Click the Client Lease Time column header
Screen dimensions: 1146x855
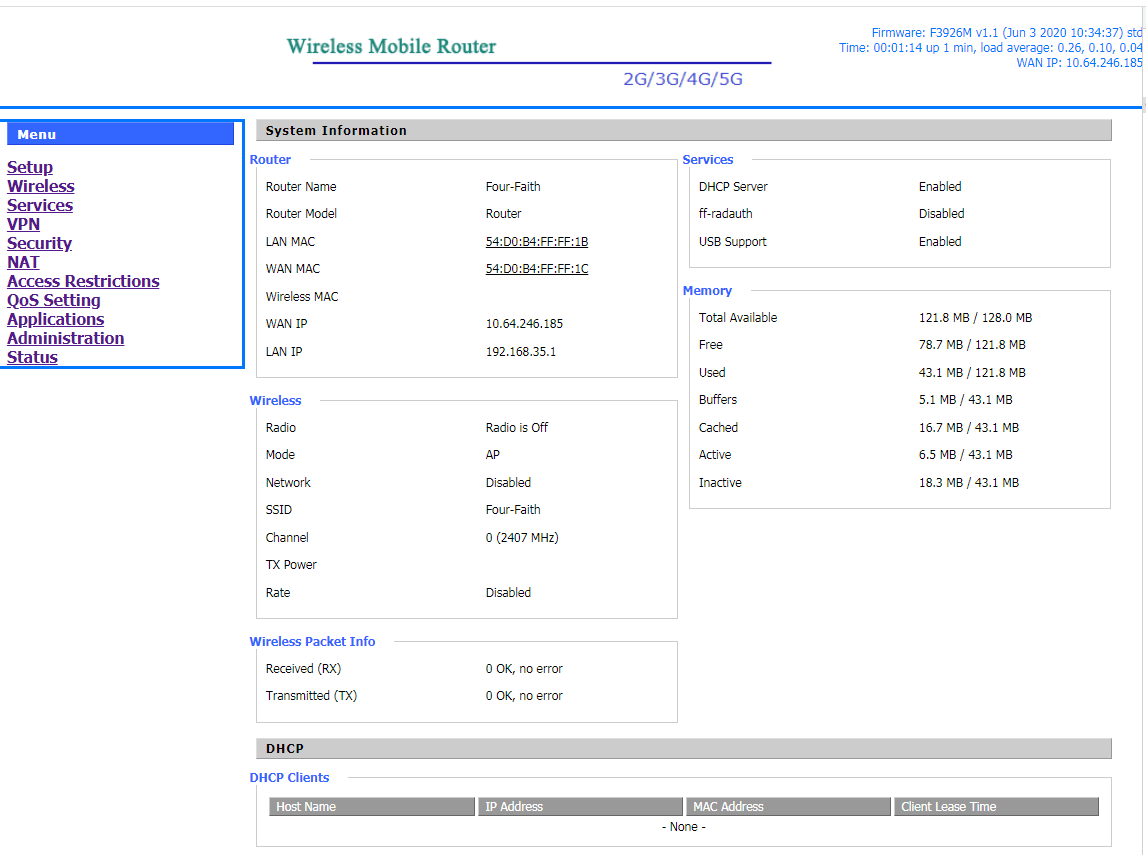coord(996,807)
